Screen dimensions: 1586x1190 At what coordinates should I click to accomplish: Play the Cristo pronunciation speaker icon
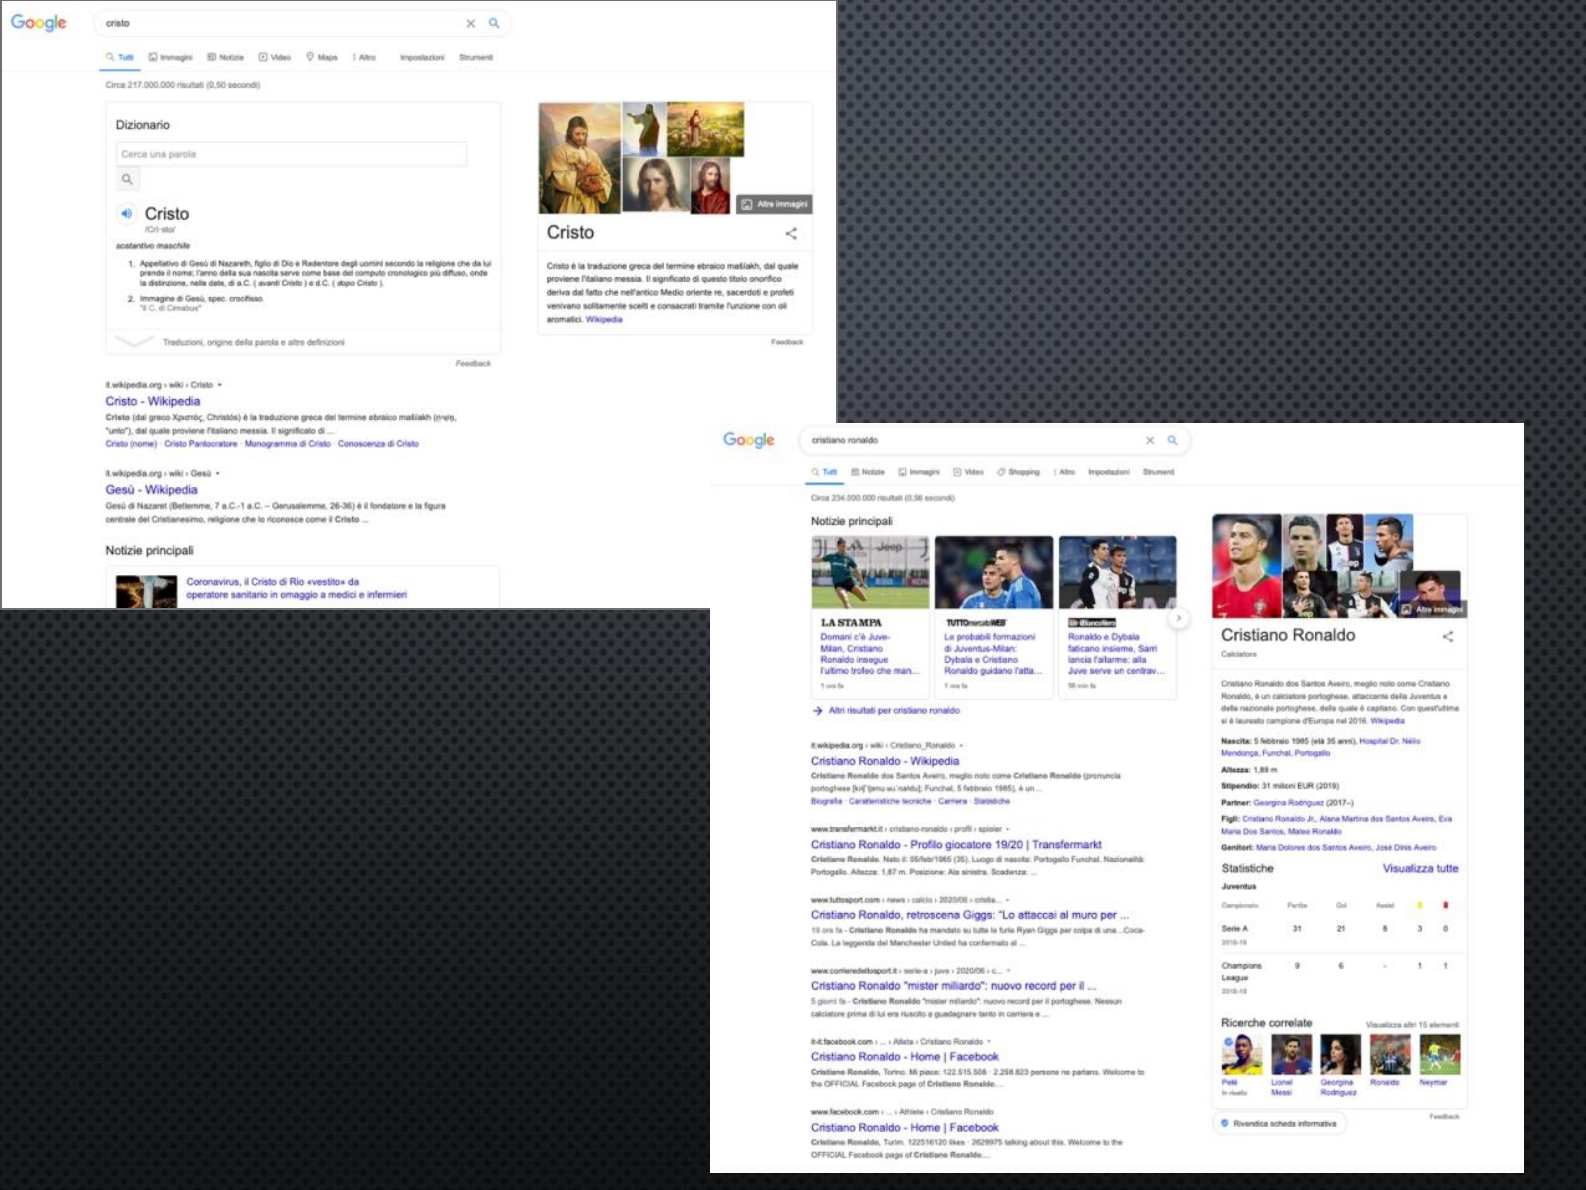point(127,213)
